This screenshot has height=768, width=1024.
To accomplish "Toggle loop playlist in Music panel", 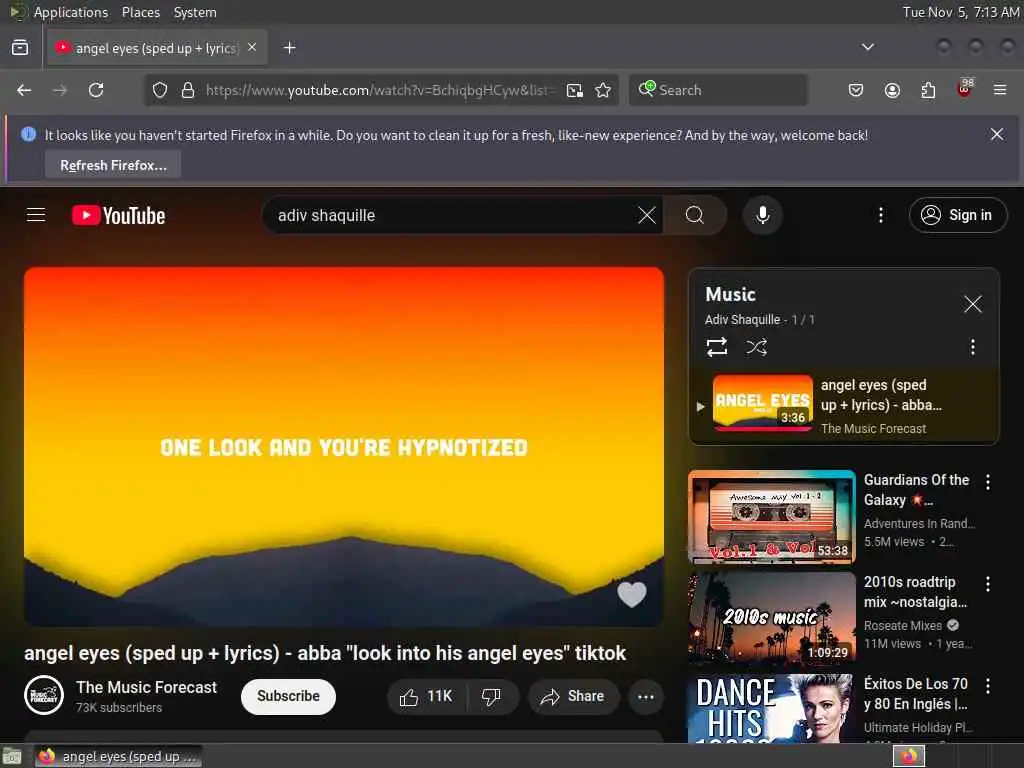I will tap(717, 347).
